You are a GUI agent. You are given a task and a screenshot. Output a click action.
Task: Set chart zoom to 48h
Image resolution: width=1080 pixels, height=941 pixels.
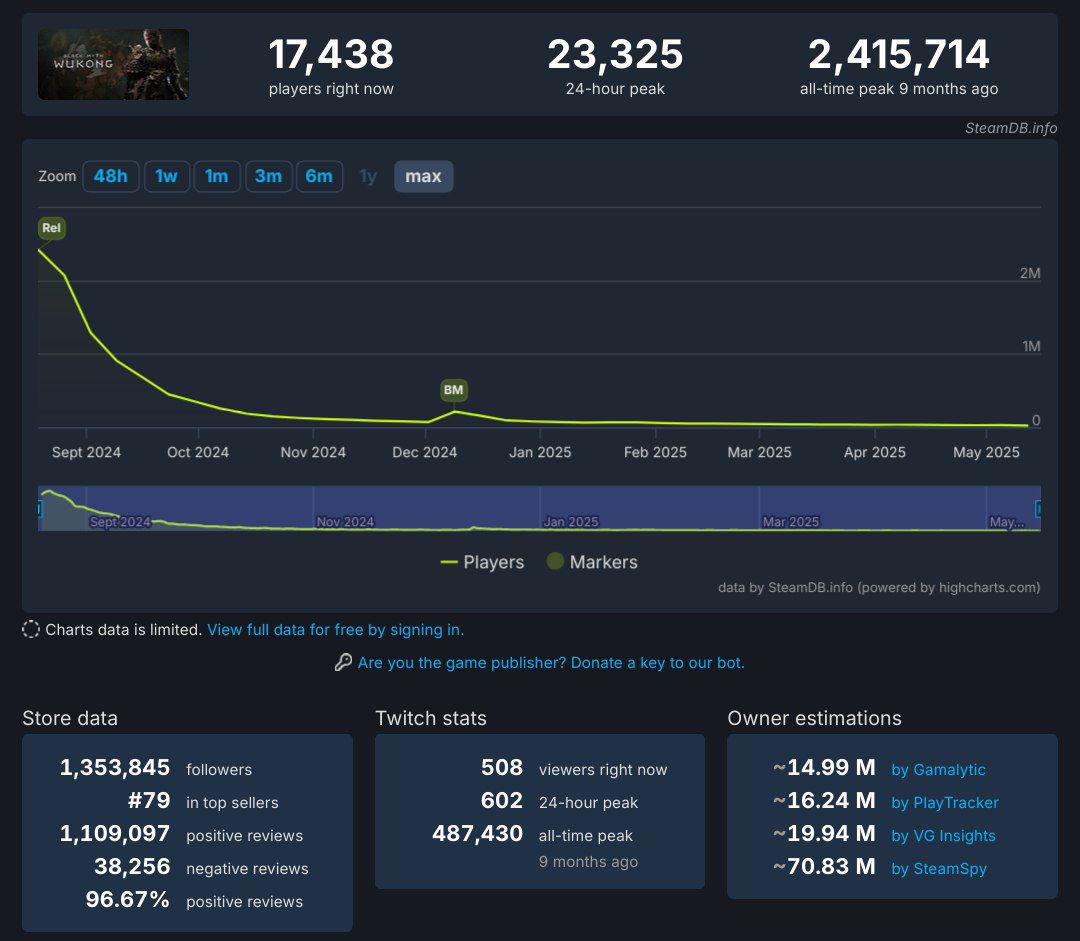110,176
